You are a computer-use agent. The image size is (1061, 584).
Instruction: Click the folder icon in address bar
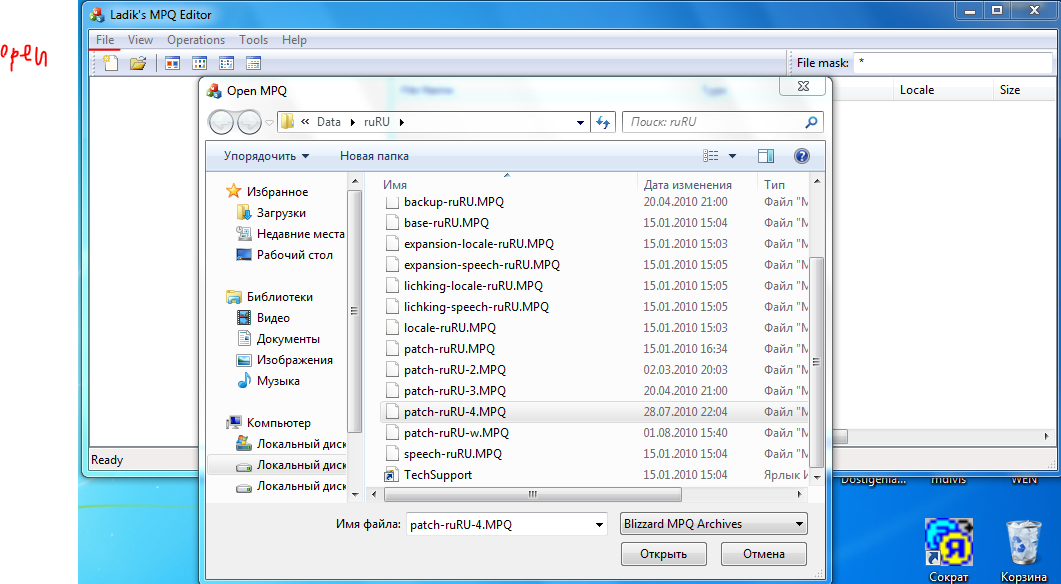point(288,122)
